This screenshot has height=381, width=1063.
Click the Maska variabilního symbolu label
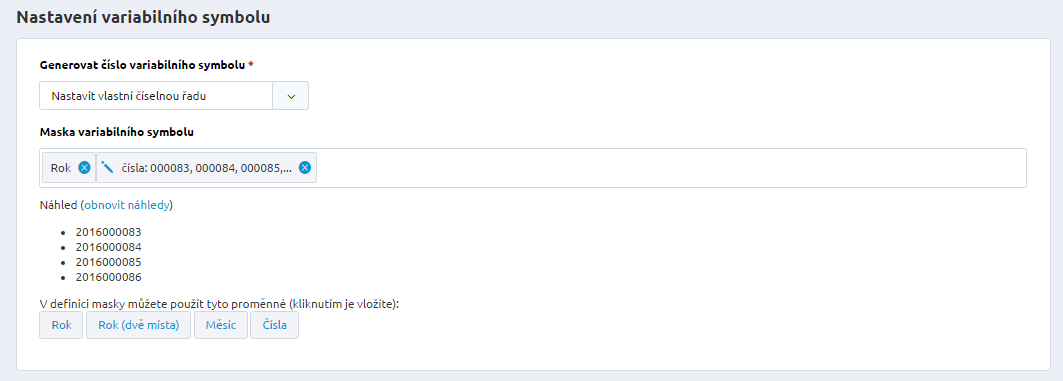coord(117,132)
